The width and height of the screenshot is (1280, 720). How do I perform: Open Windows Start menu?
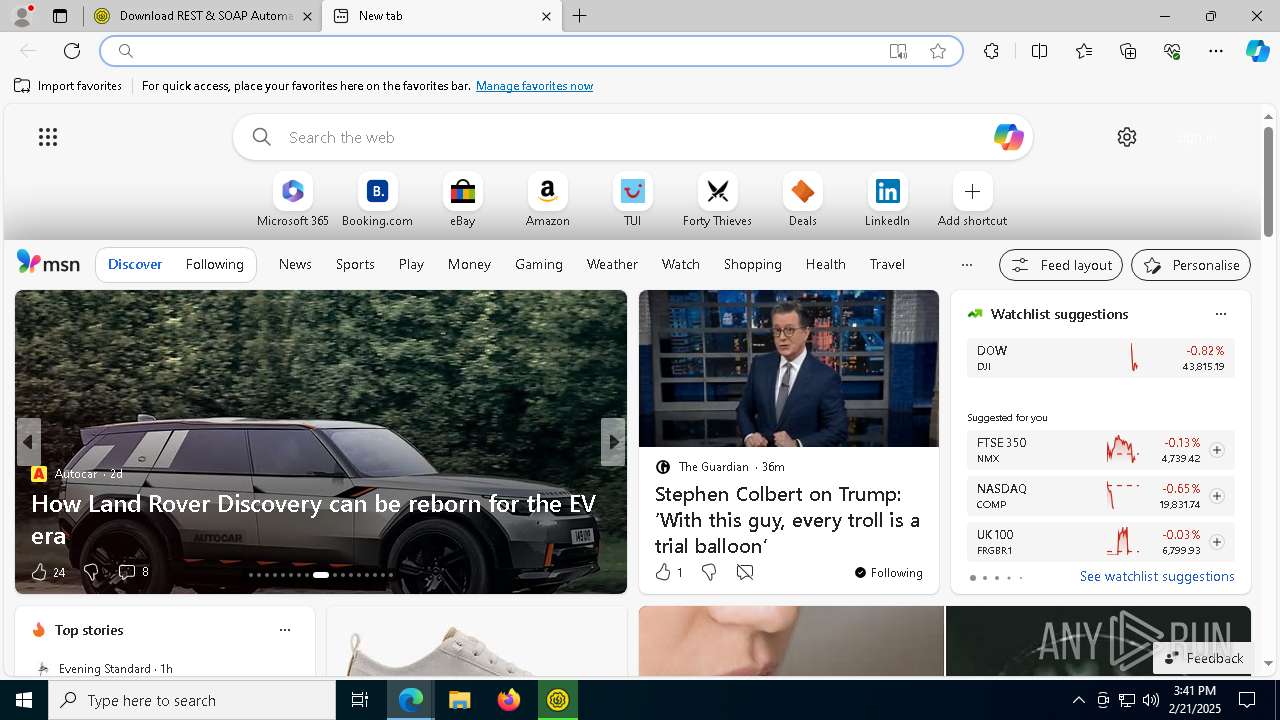24,700
